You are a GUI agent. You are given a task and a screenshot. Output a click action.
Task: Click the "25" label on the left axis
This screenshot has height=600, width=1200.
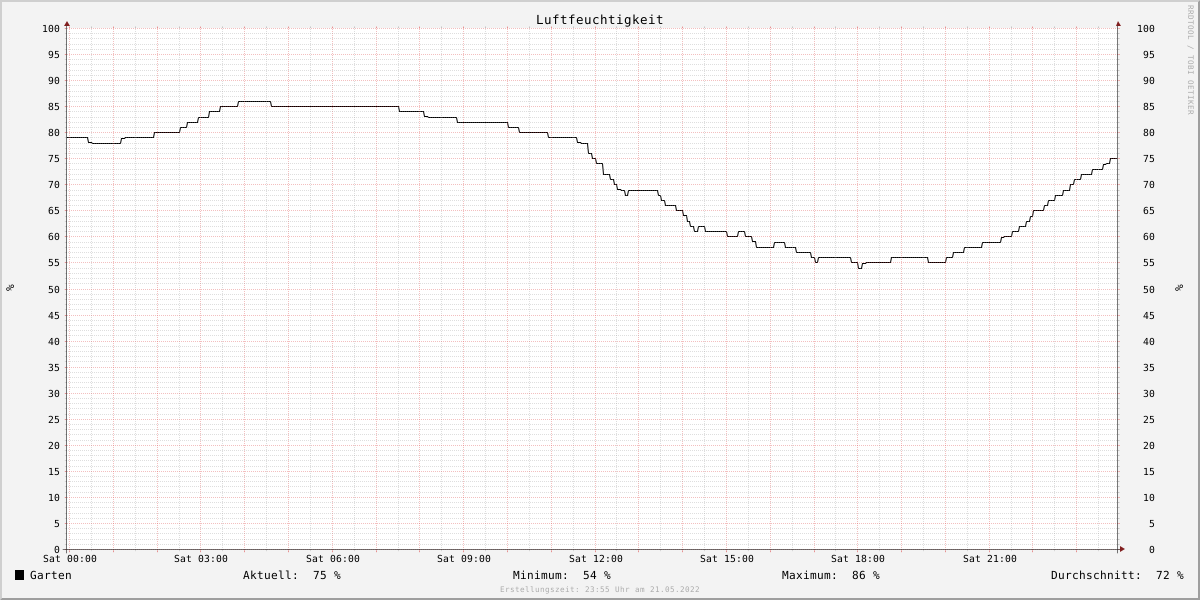pyautogui.click(x=54, y=420)
